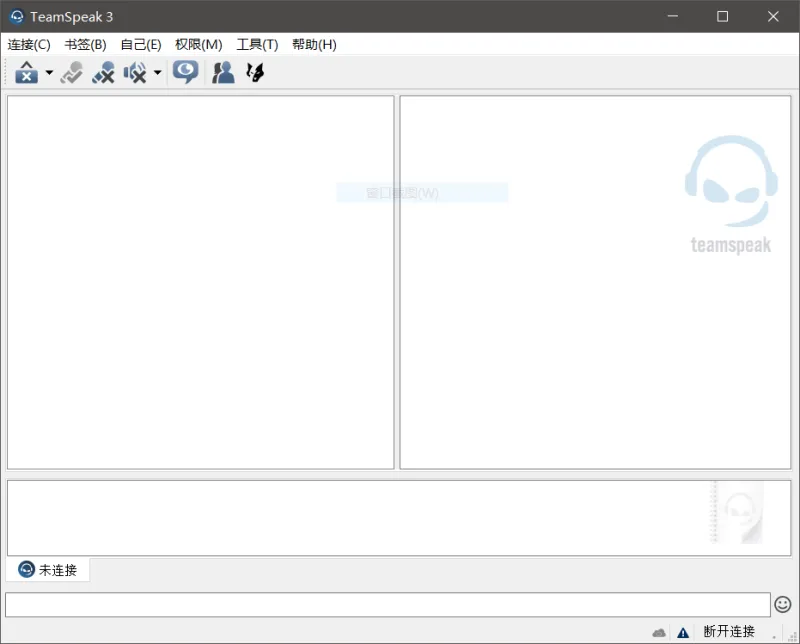Open the contacts list icon
800x644 pixels.
[223, 72]
